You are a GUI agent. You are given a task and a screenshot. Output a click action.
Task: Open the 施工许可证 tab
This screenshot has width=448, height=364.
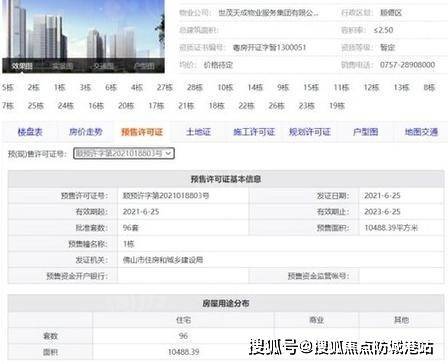[254, 132]
